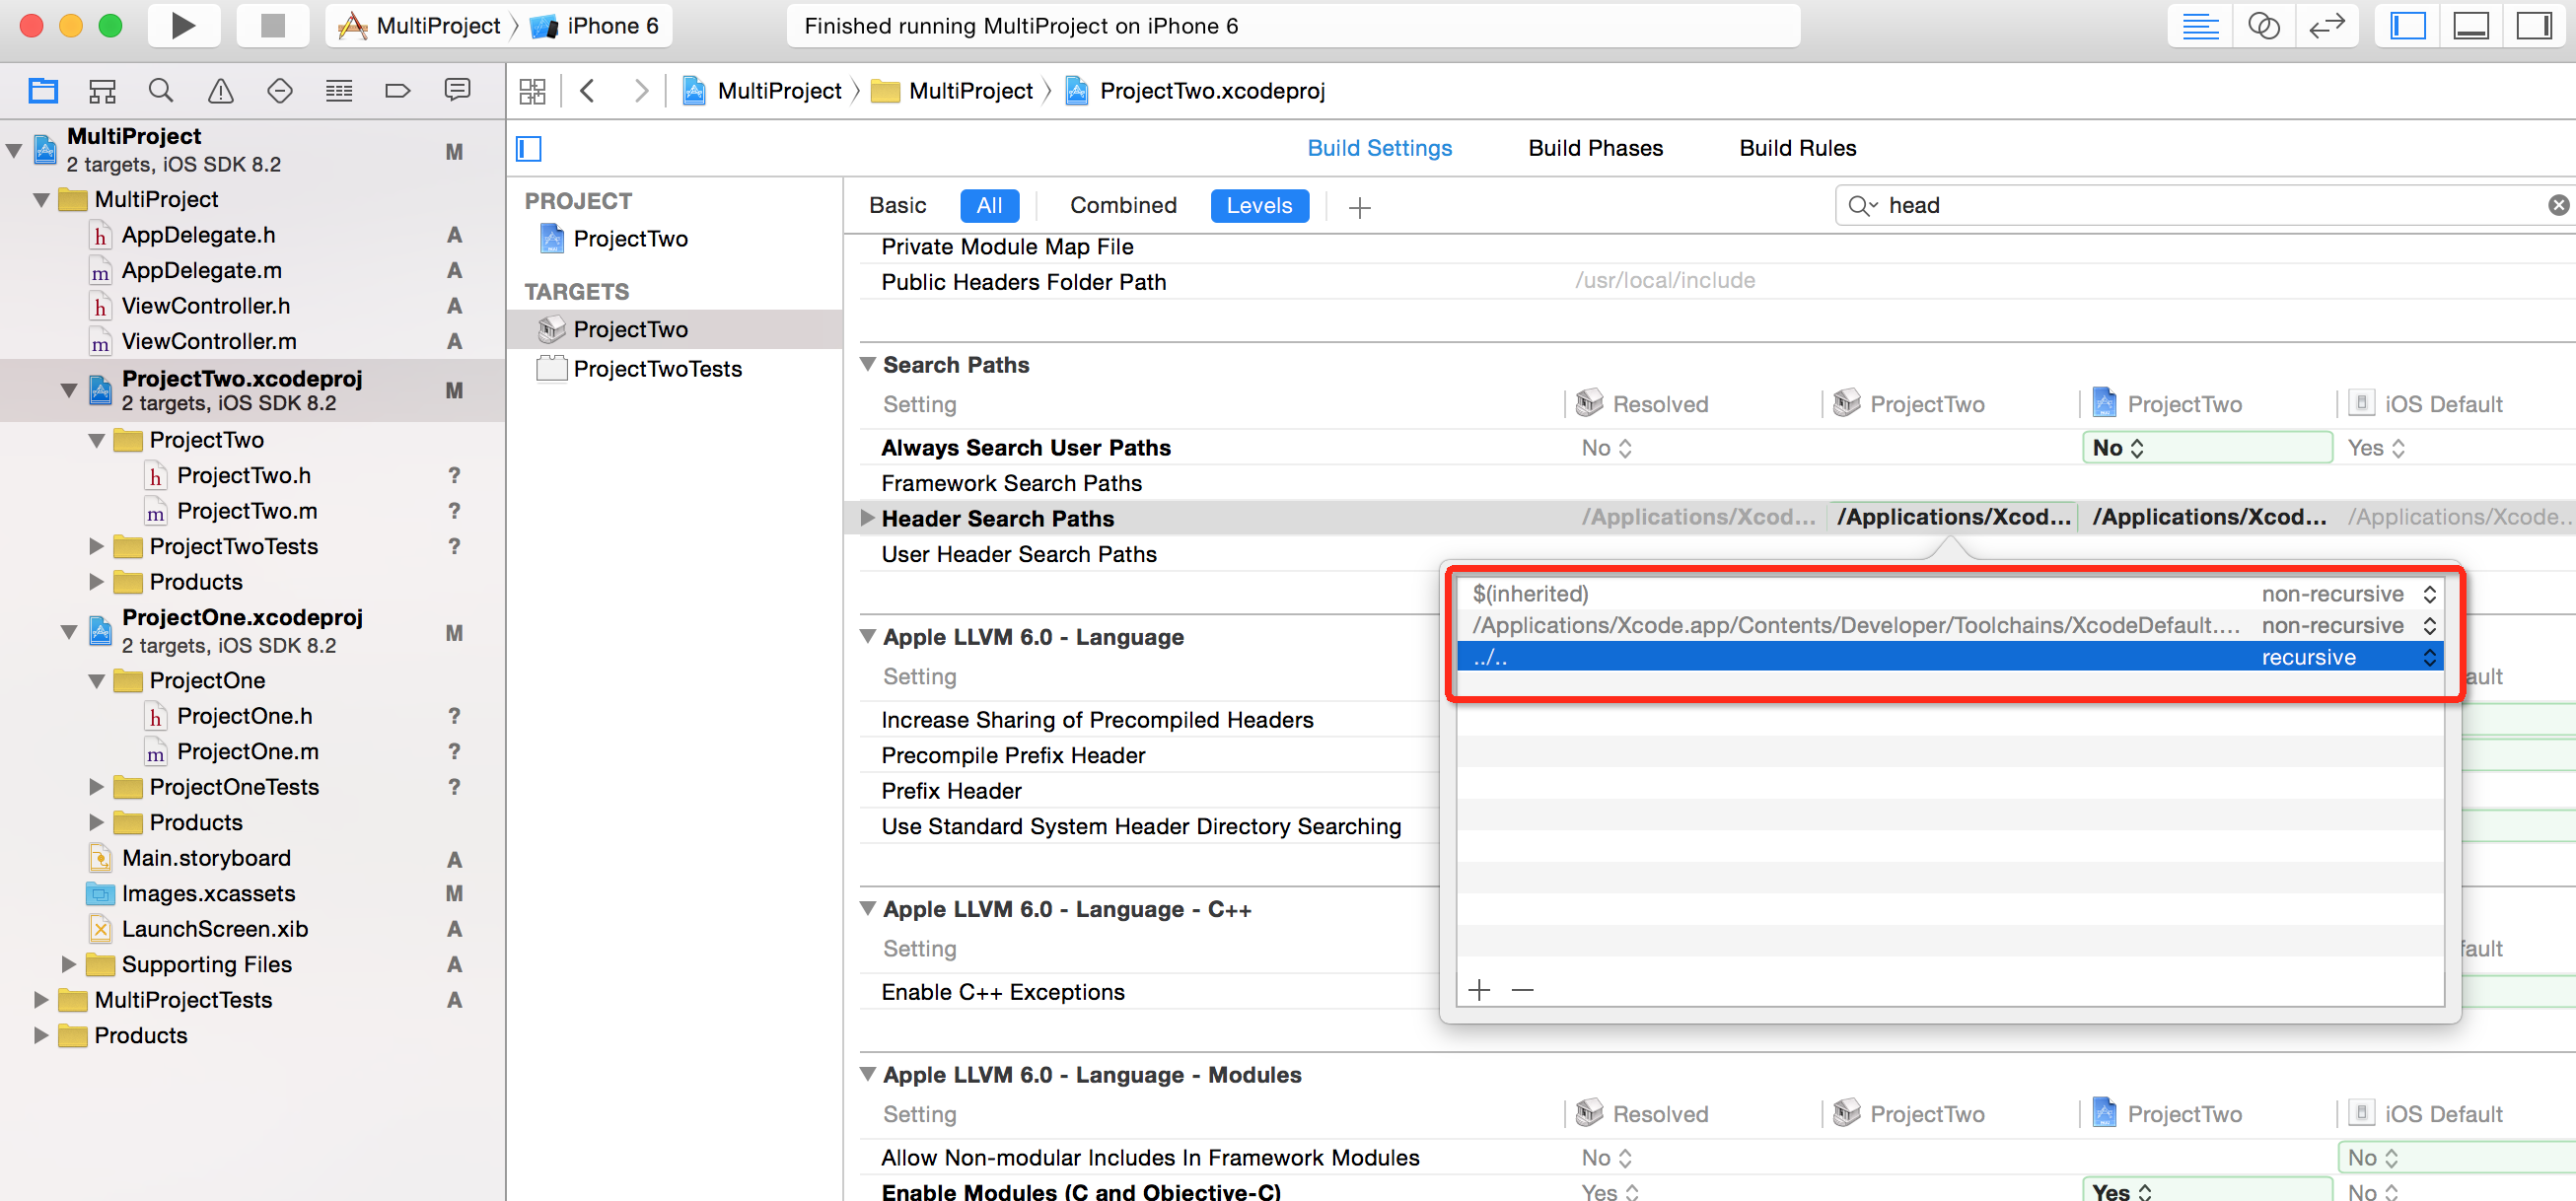This screenshot has height=1201, width=2576.
Task: Toggle the navigator left panel
Action: coord(2407,26)
